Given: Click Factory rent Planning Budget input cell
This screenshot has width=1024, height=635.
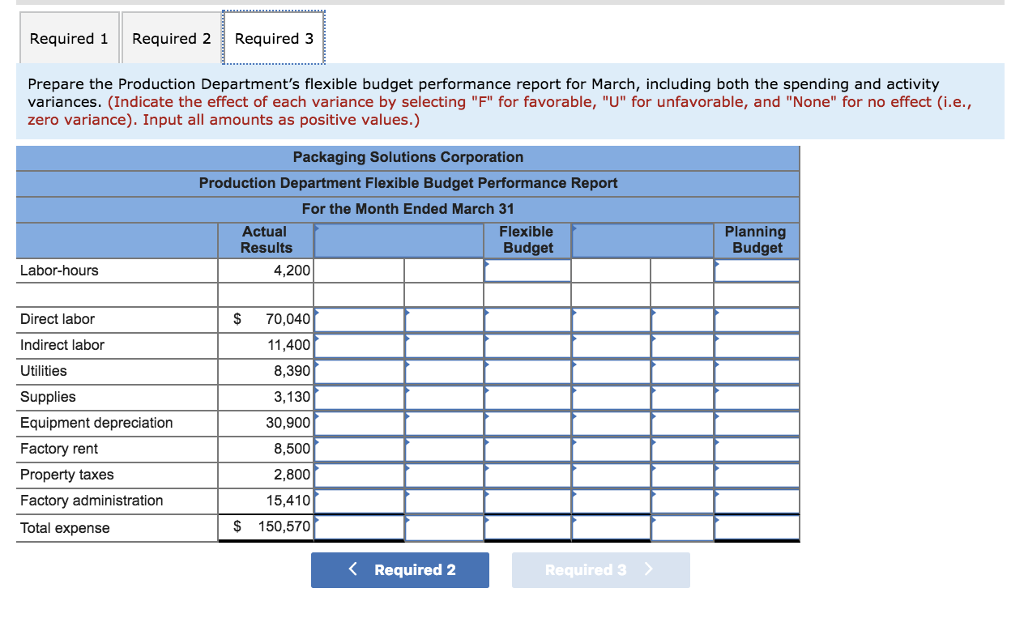Looking at the screenshot, I should (757, 449).
